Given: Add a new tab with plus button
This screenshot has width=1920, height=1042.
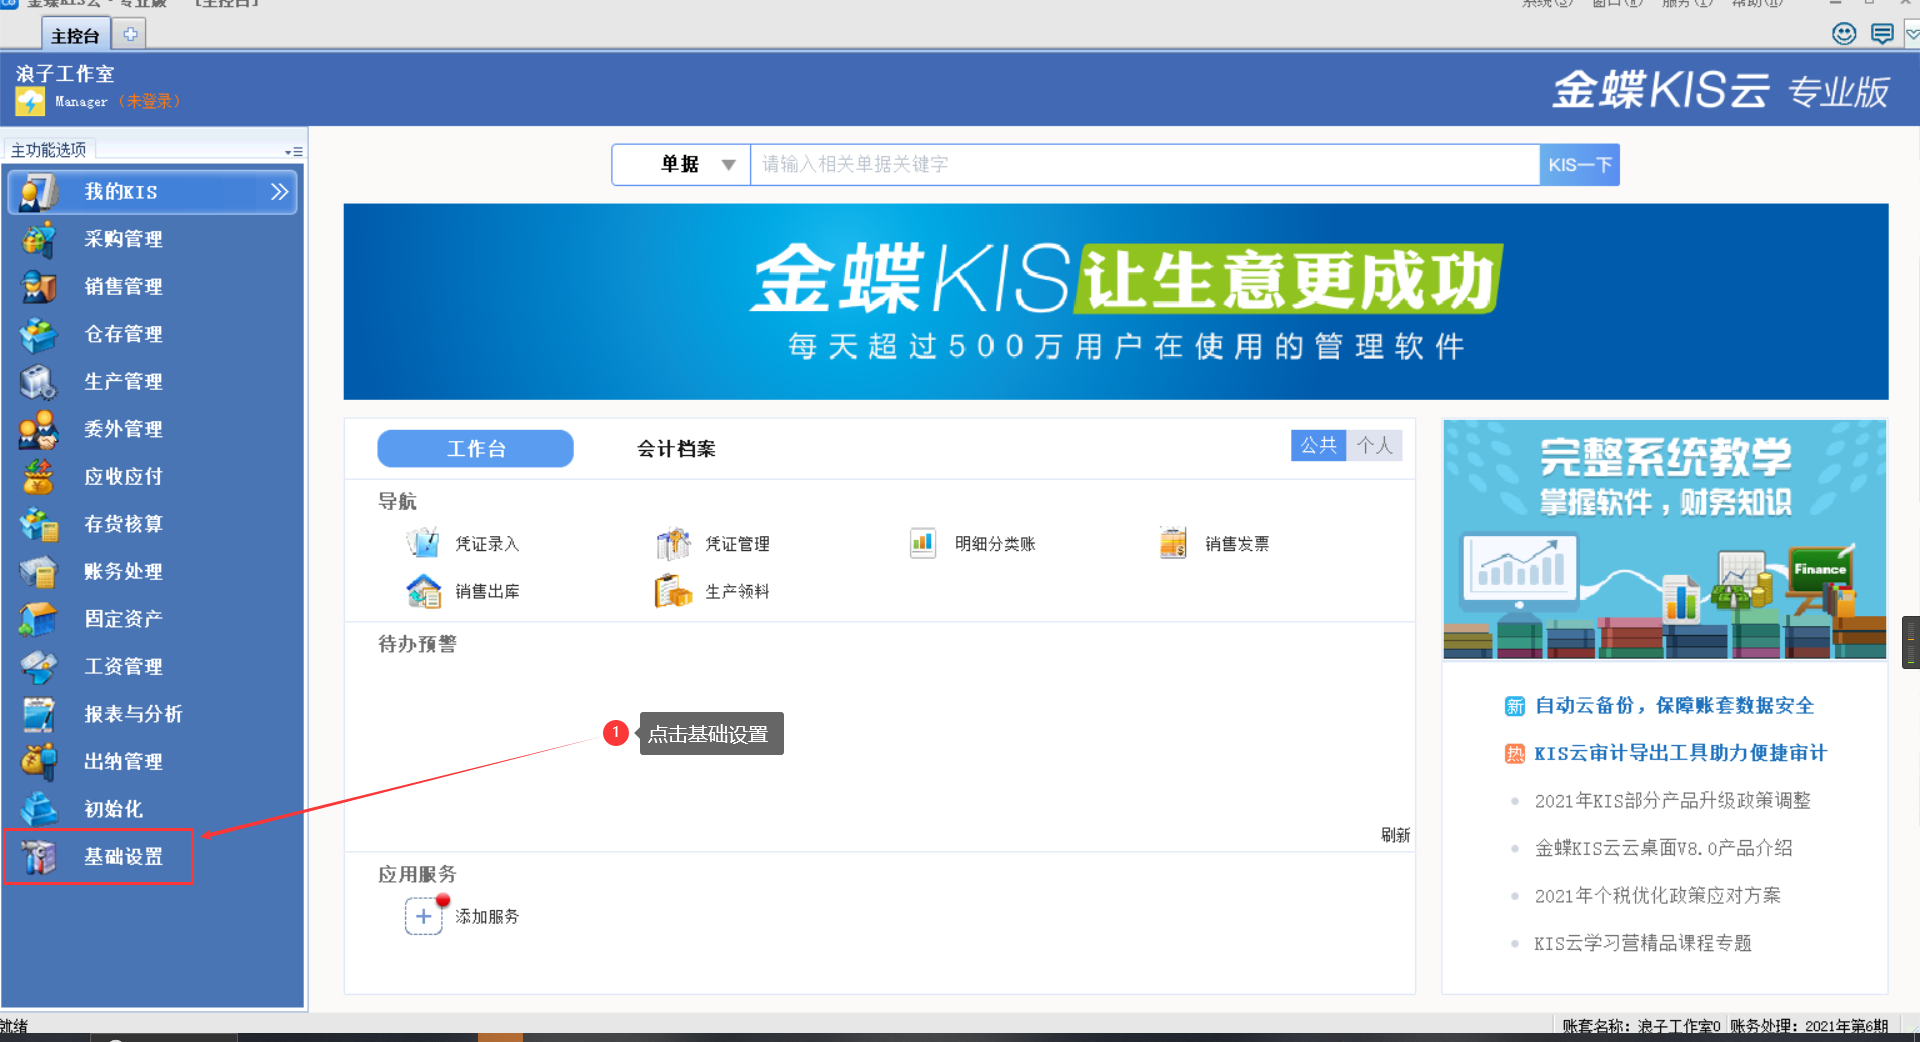Looking at the screenshot, I should (130, 34).
